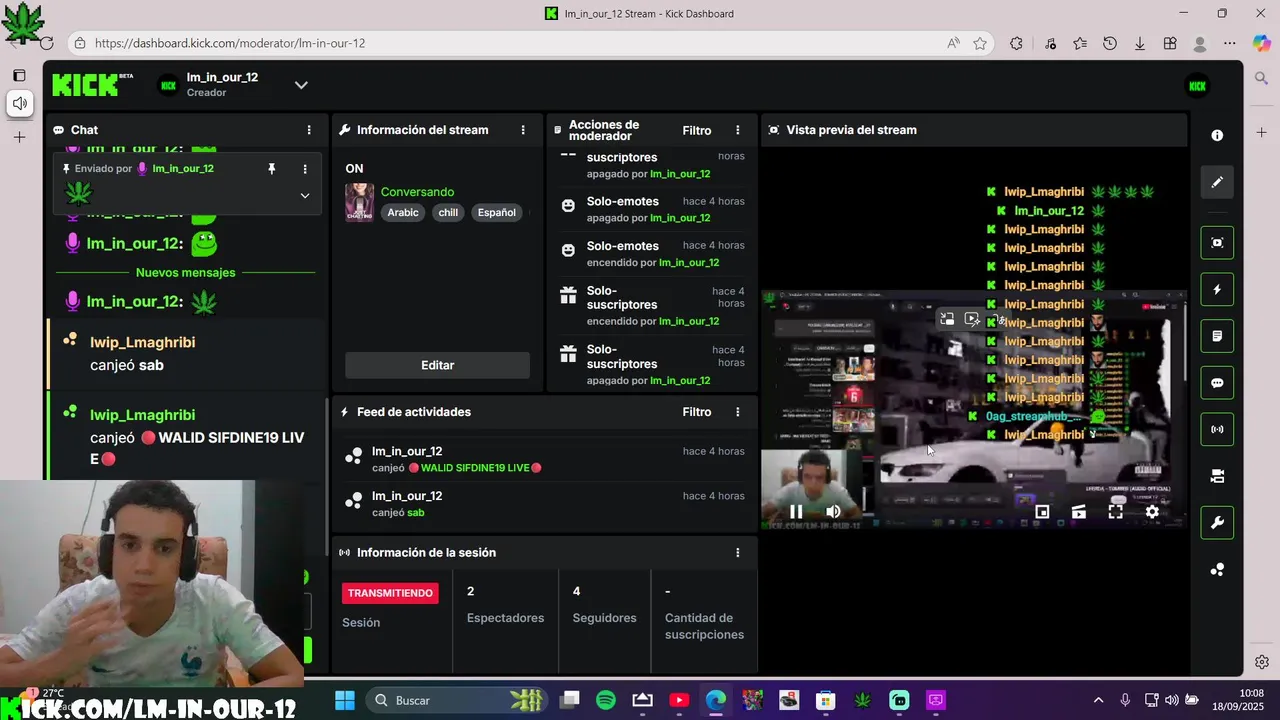Image resolution: width=1280 pixels, height=720 pixels.
Task: Toggle session info broadcast icon in sidebar
Action: click(x=1217, y=429)
